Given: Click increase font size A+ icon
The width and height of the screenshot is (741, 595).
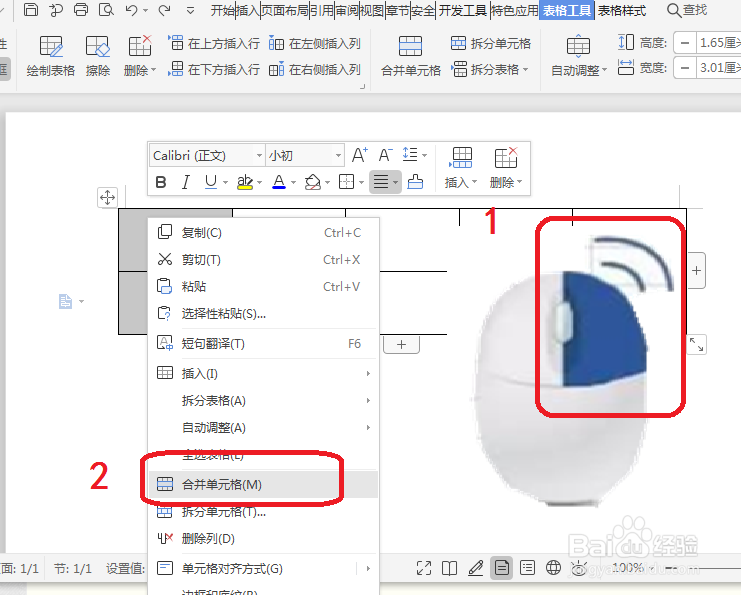Looking at the screenshot, I should click(360, 155).
